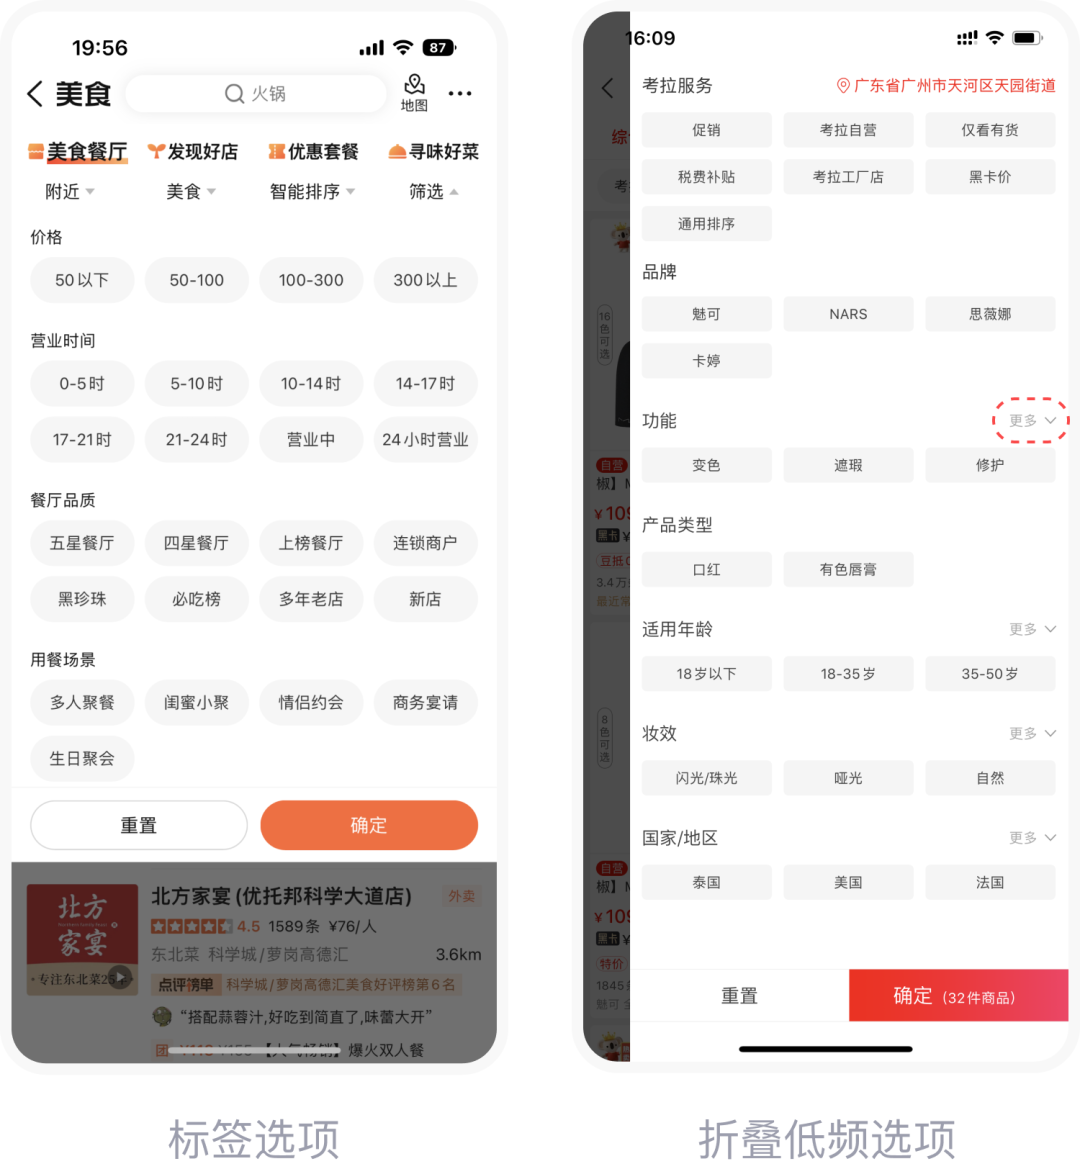Select the 必吃榜 tag

(197, 599)
